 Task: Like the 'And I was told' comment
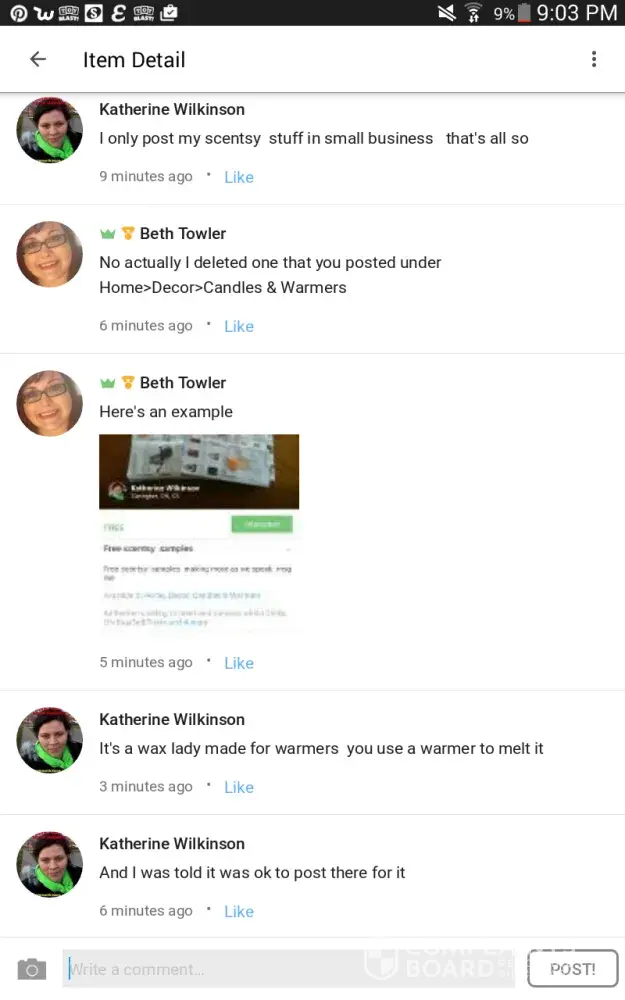(x=239, y=912)
